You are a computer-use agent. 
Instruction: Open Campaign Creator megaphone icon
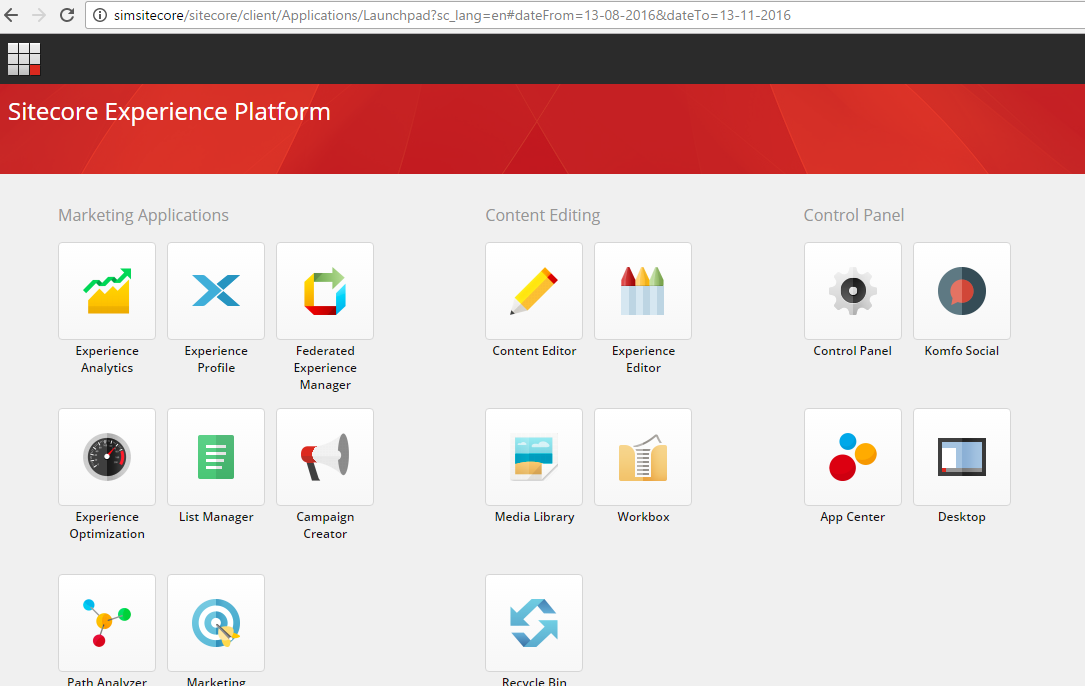[x=325, y=457]
